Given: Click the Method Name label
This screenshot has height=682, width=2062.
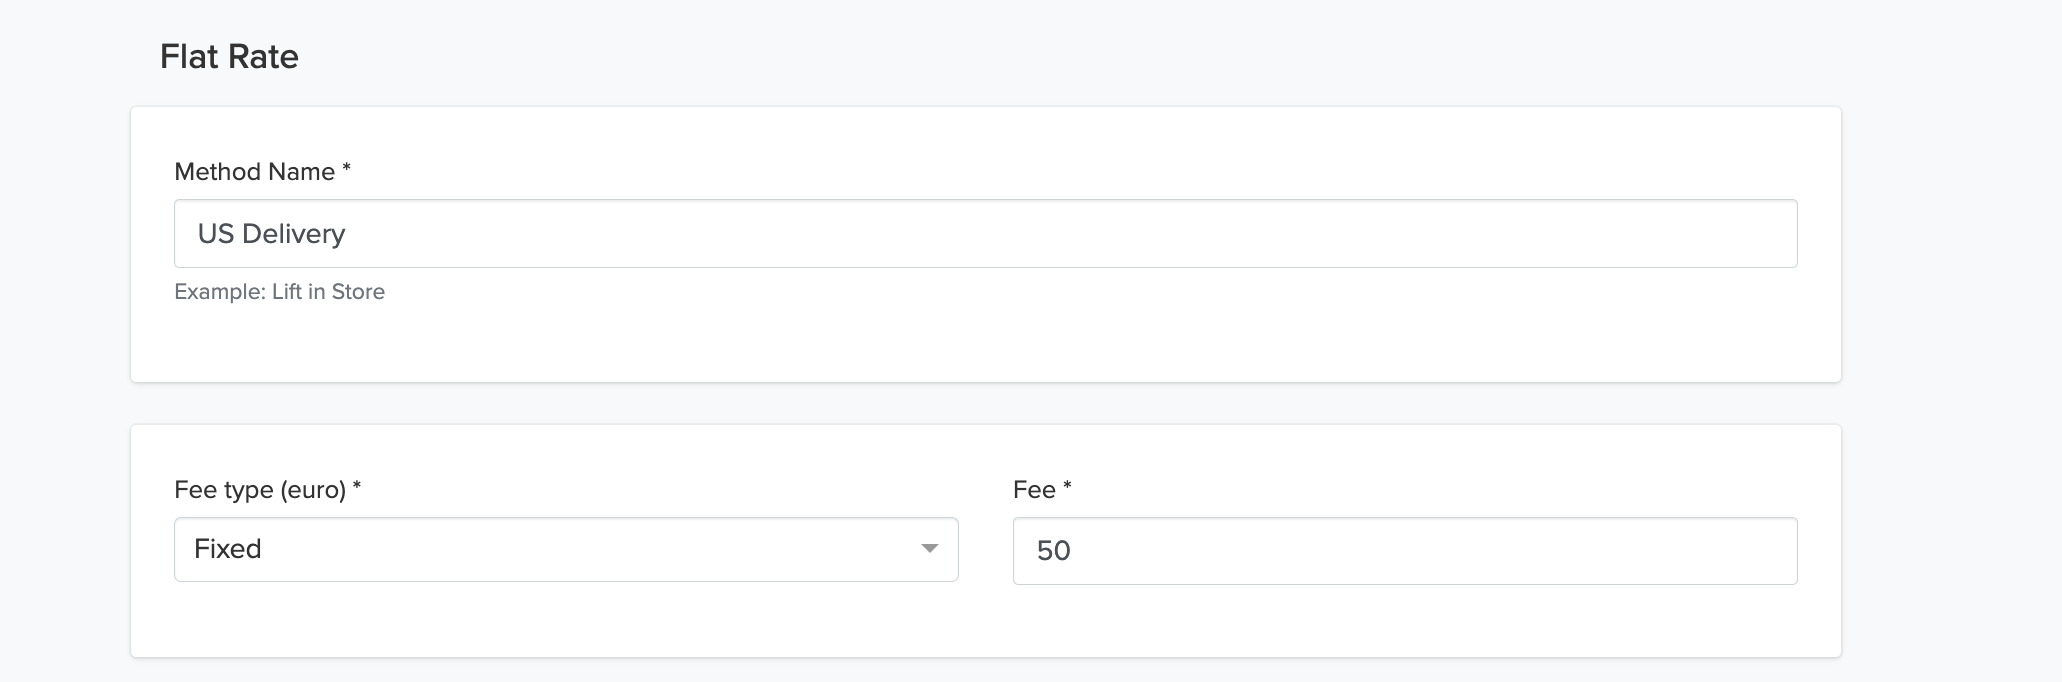Looking at the screenshot, I should pyautogui.click(x=254, y=172).
